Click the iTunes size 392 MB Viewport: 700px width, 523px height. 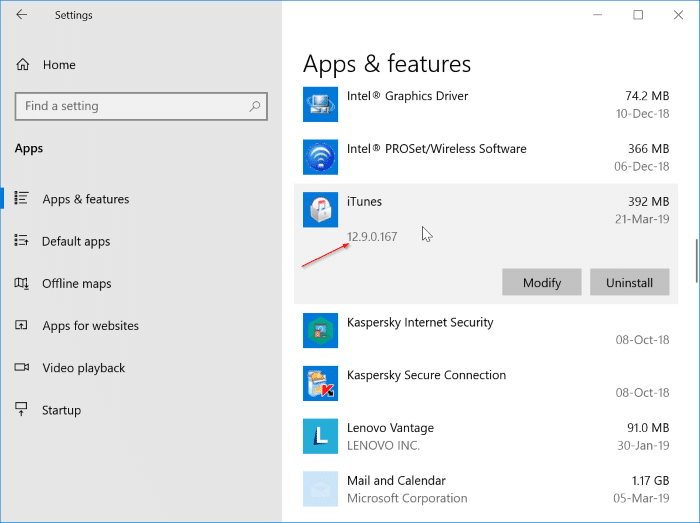(649, 201)
